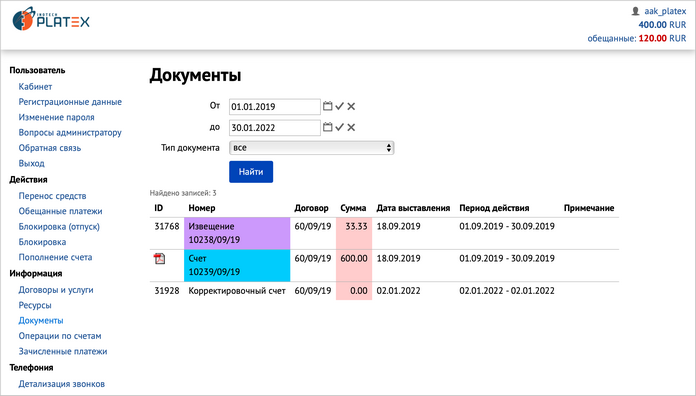Click the ID column header

click(159, 208)
